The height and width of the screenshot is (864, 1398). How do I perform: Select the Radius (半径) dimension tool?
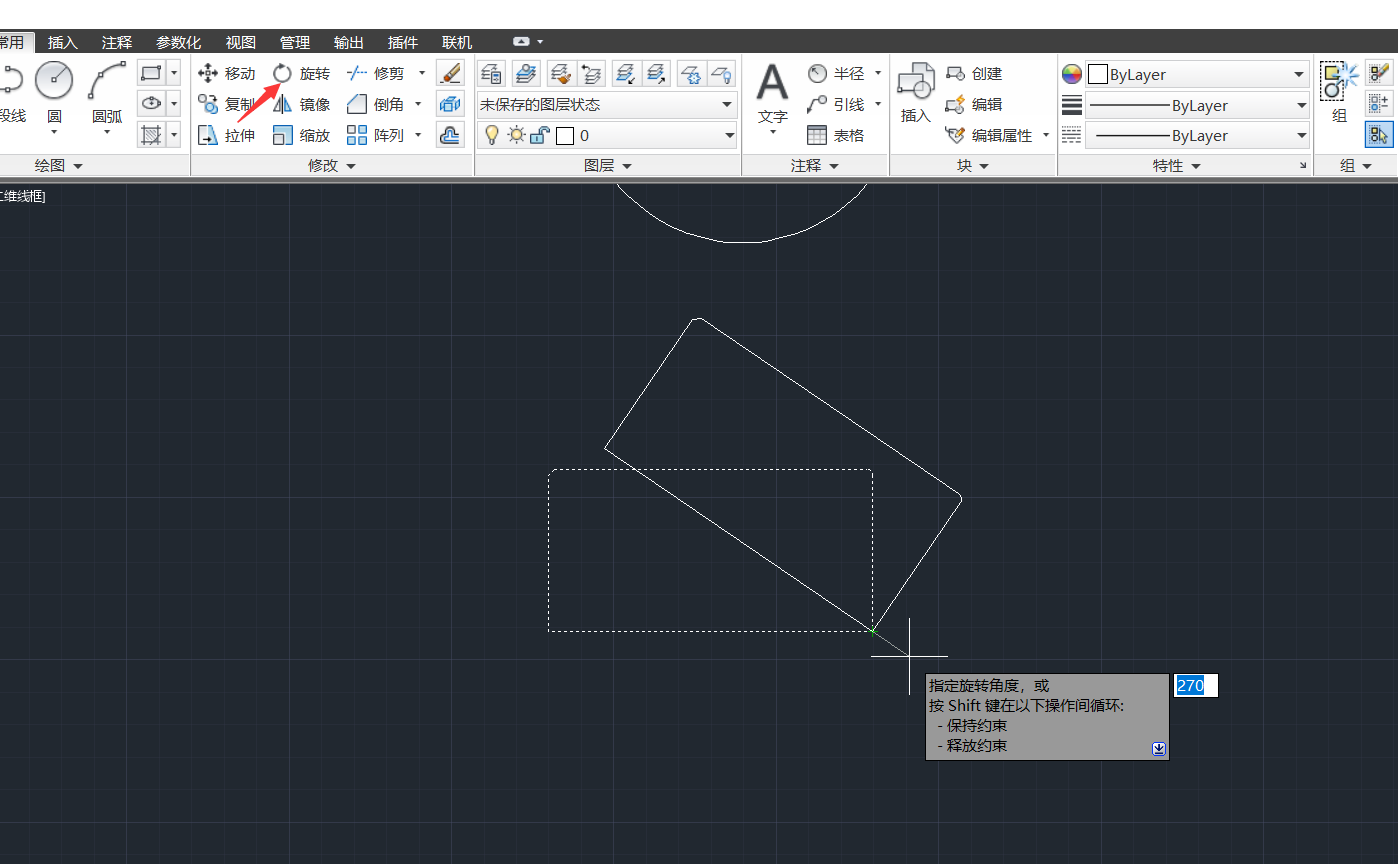point(836,73)
